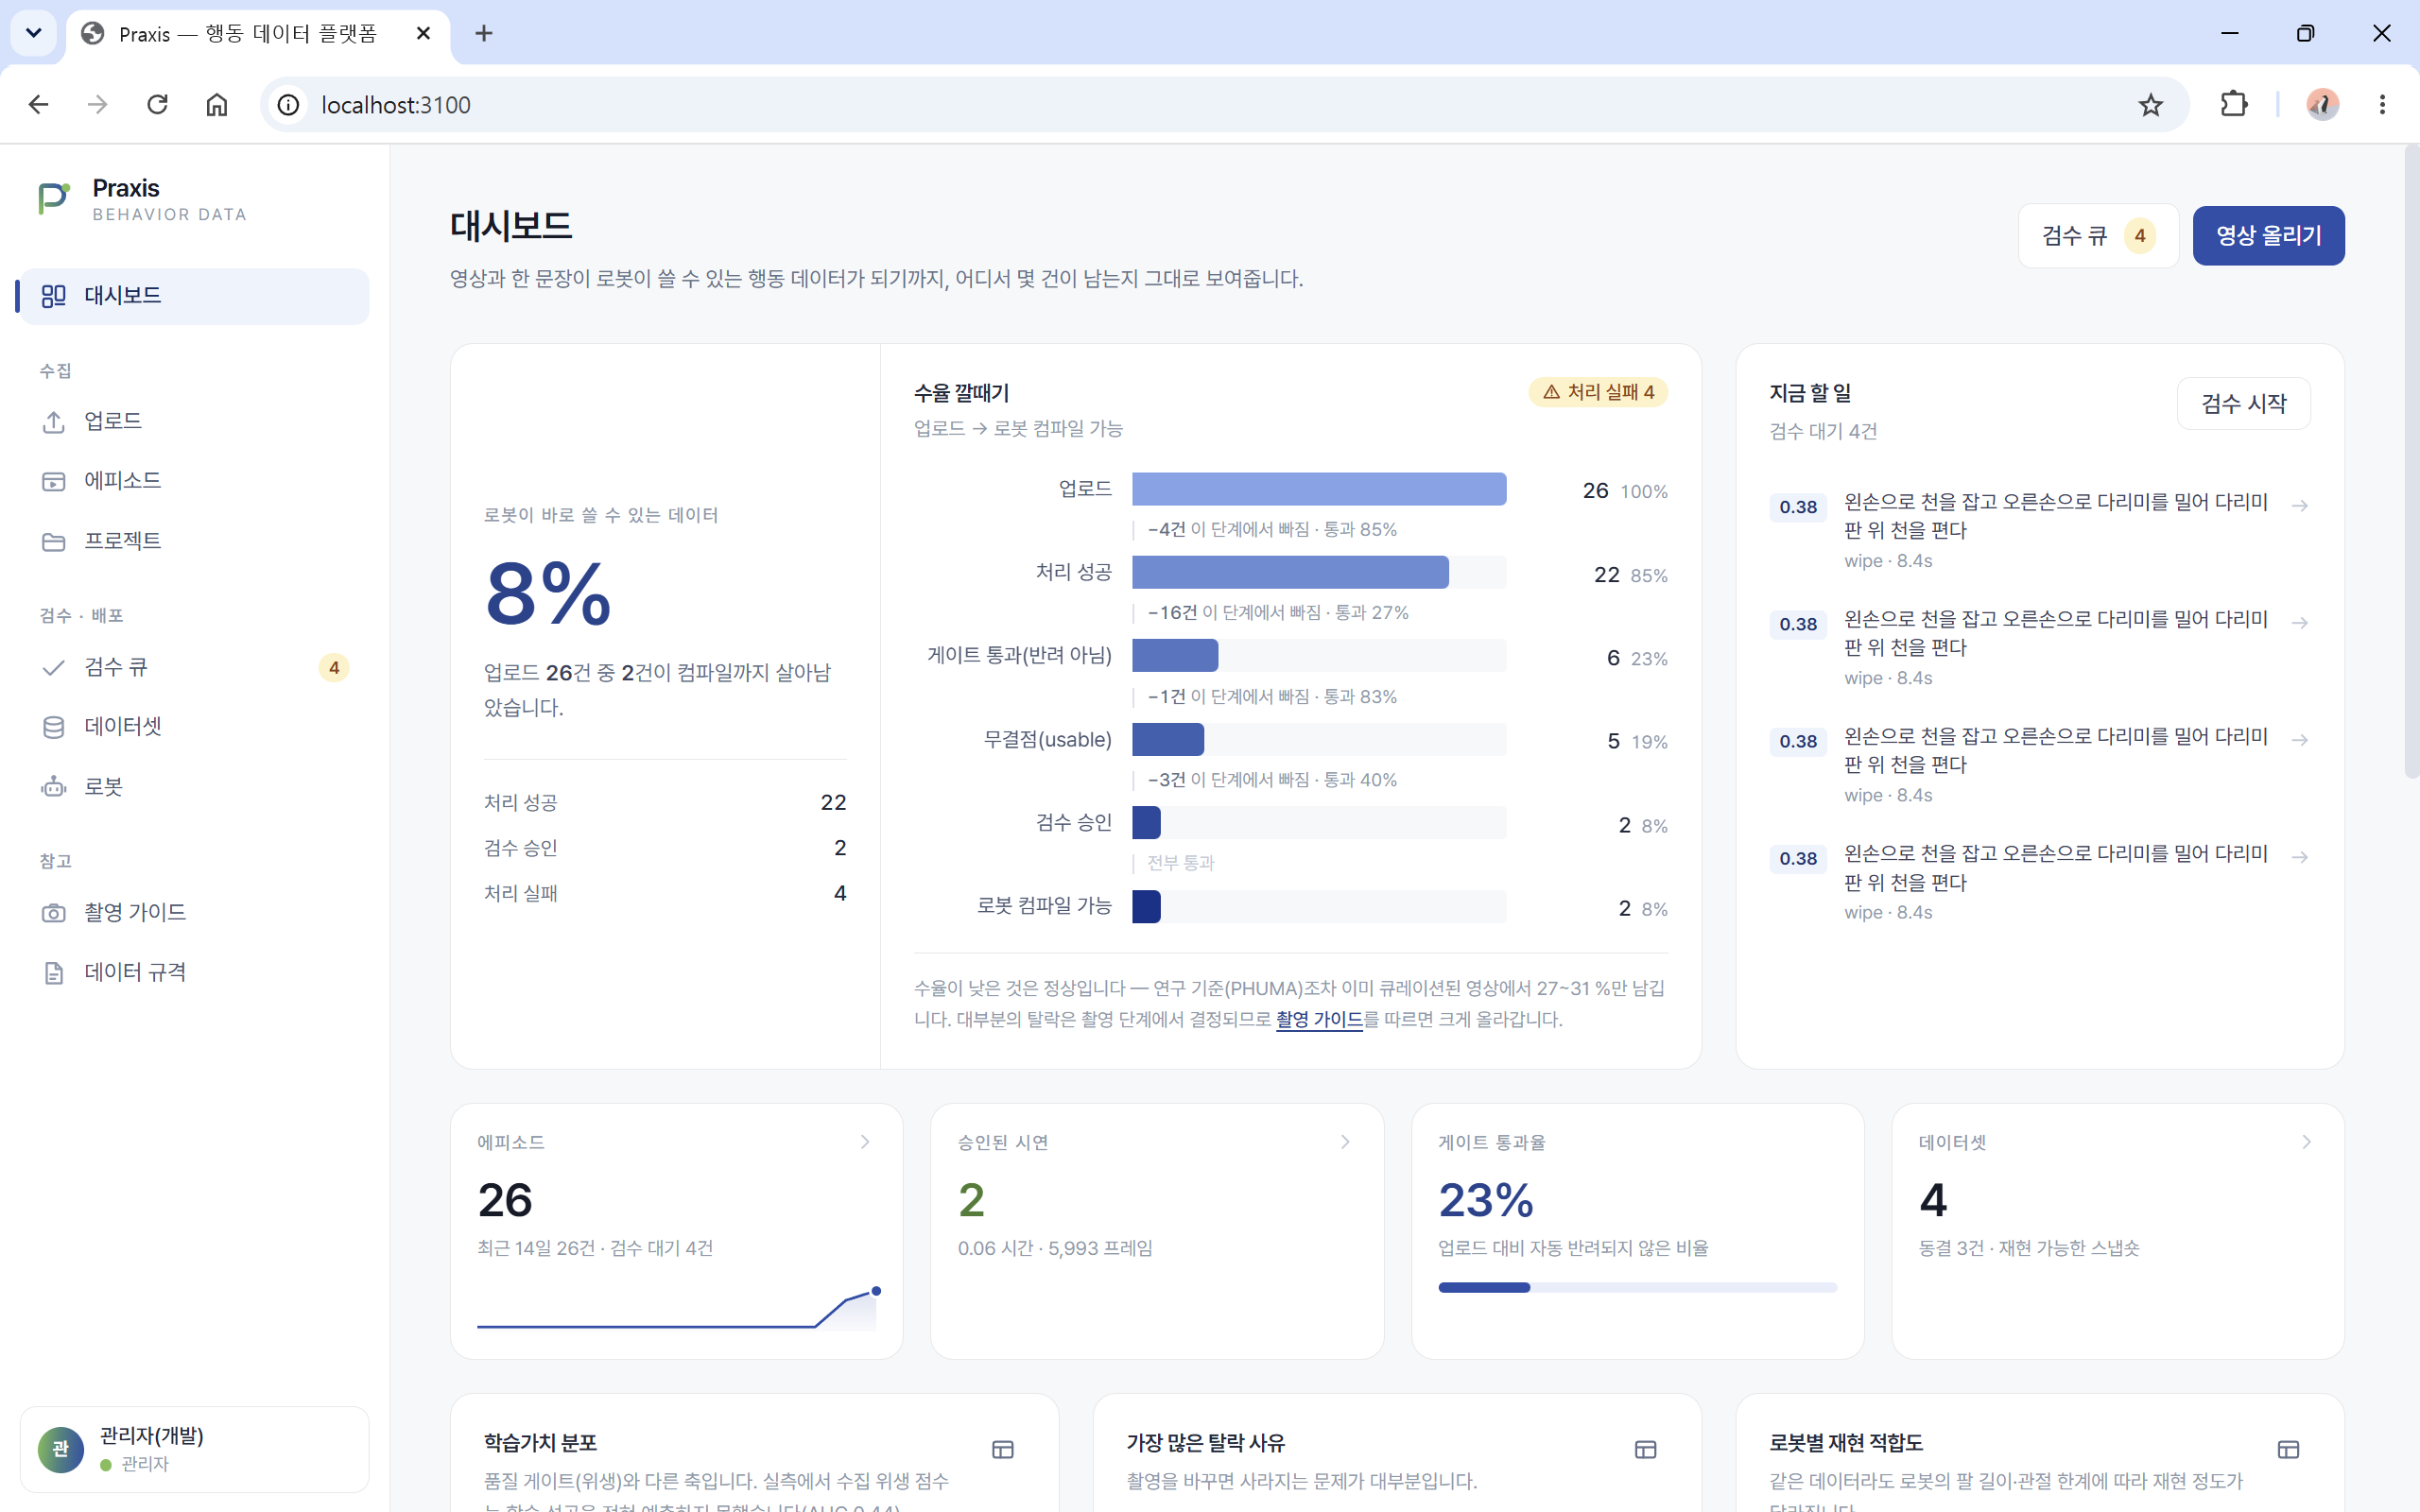Click the Praxis logo icon
Viewport: 2420px width, 1512px height.
coord(54,198)
